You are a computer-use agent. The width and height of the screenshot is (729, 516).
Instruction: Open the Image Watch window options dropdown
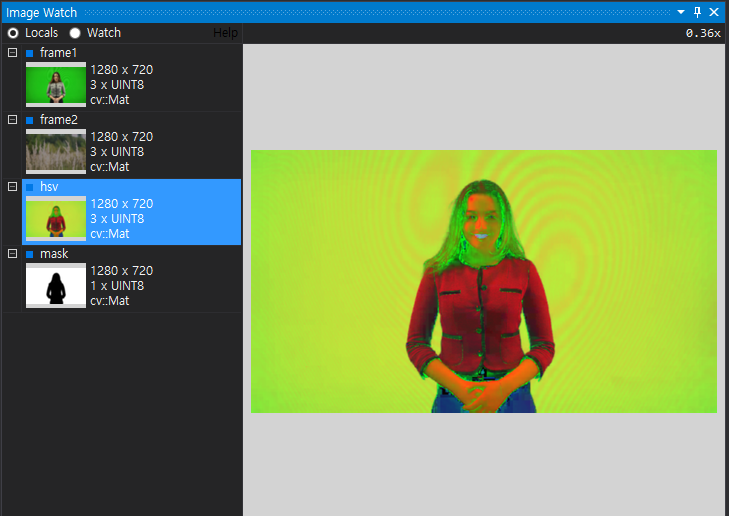pos(681,12)
